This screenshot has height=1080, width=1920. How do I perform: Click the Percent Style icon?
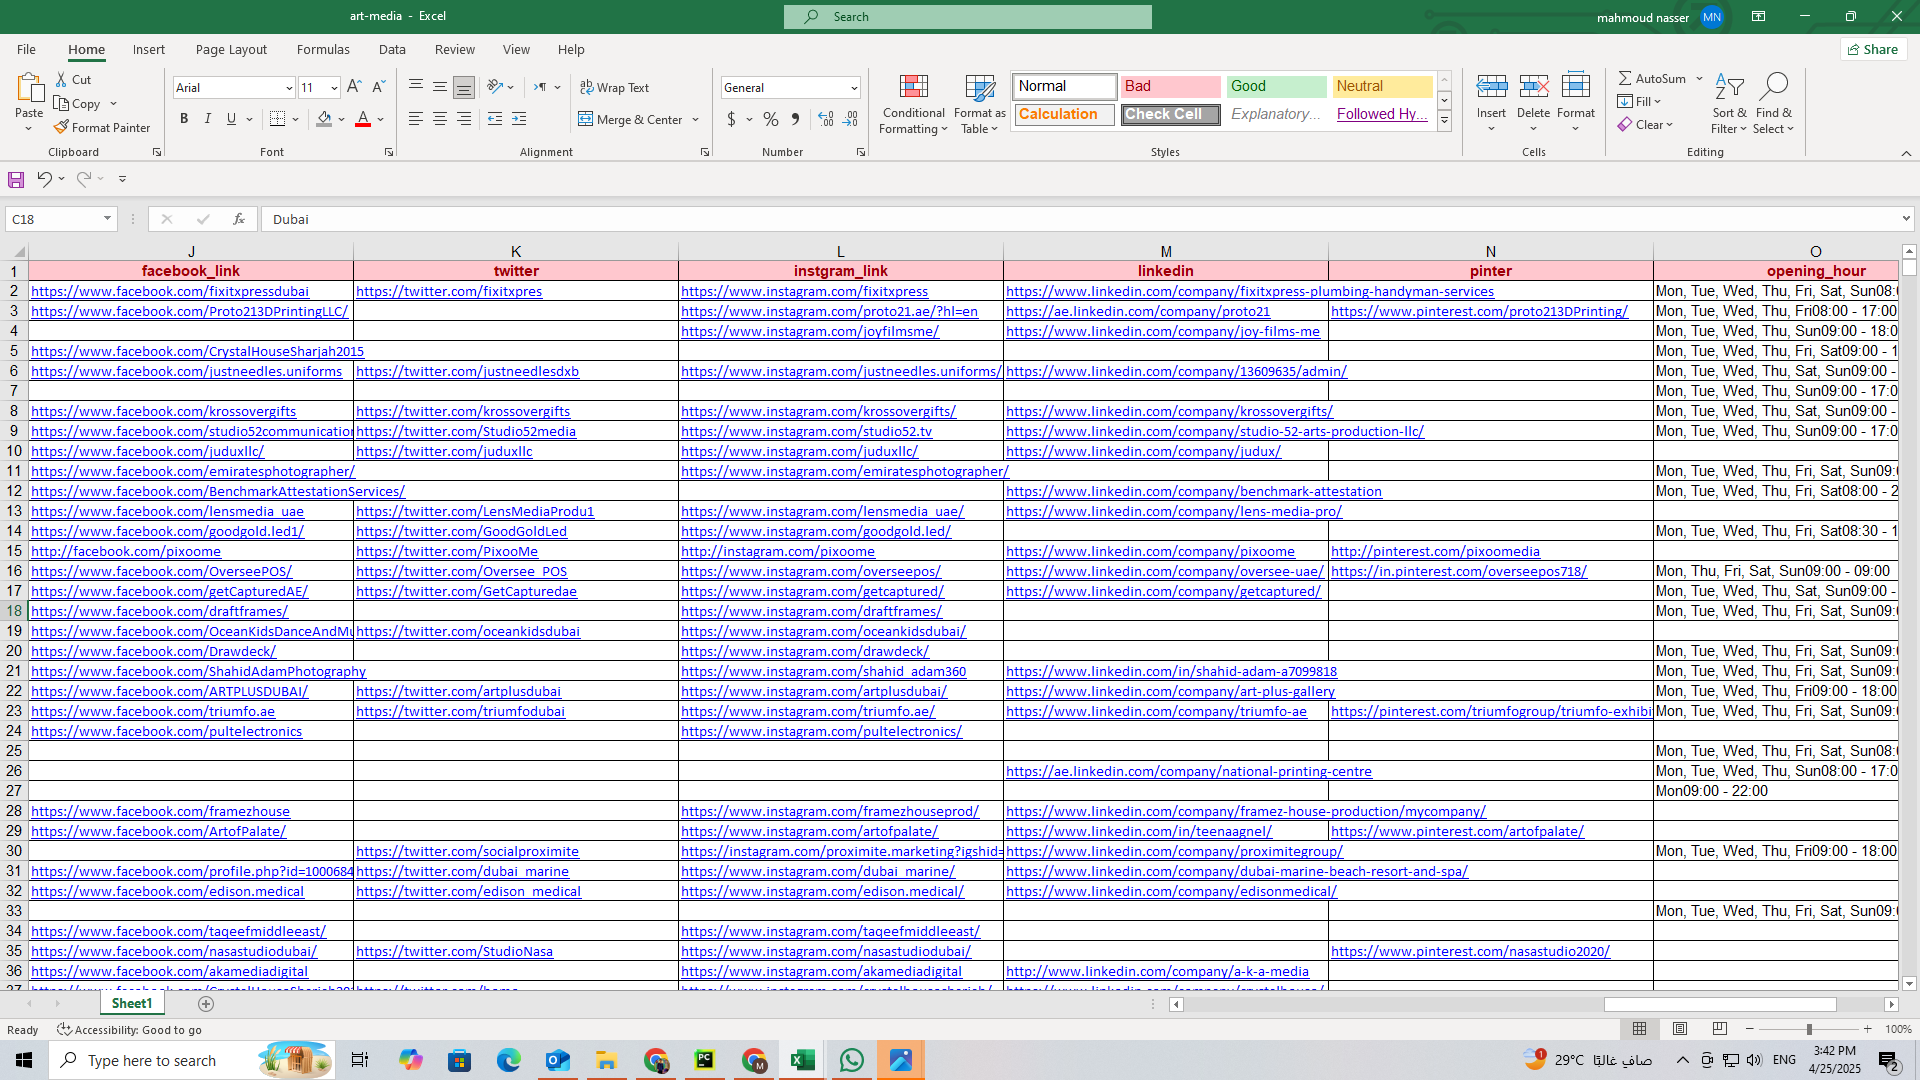pos(770,119)
